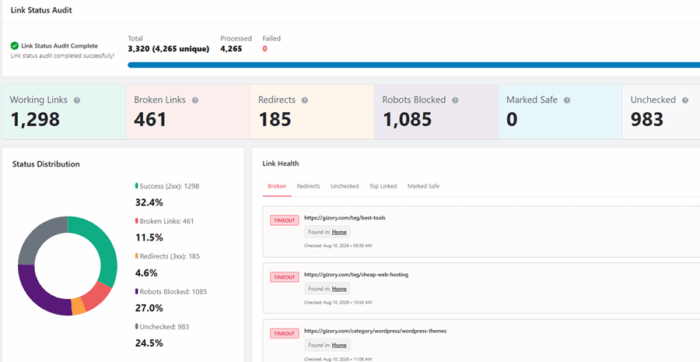Click orange Redirects legend swatch
This screenshot has height=362, width=700.
(137, 257)
